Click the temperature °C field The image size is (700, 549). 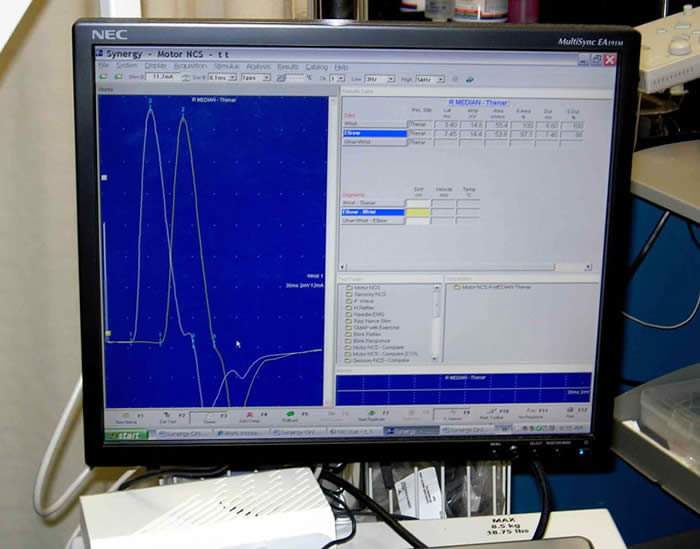(x=294, y=78)
